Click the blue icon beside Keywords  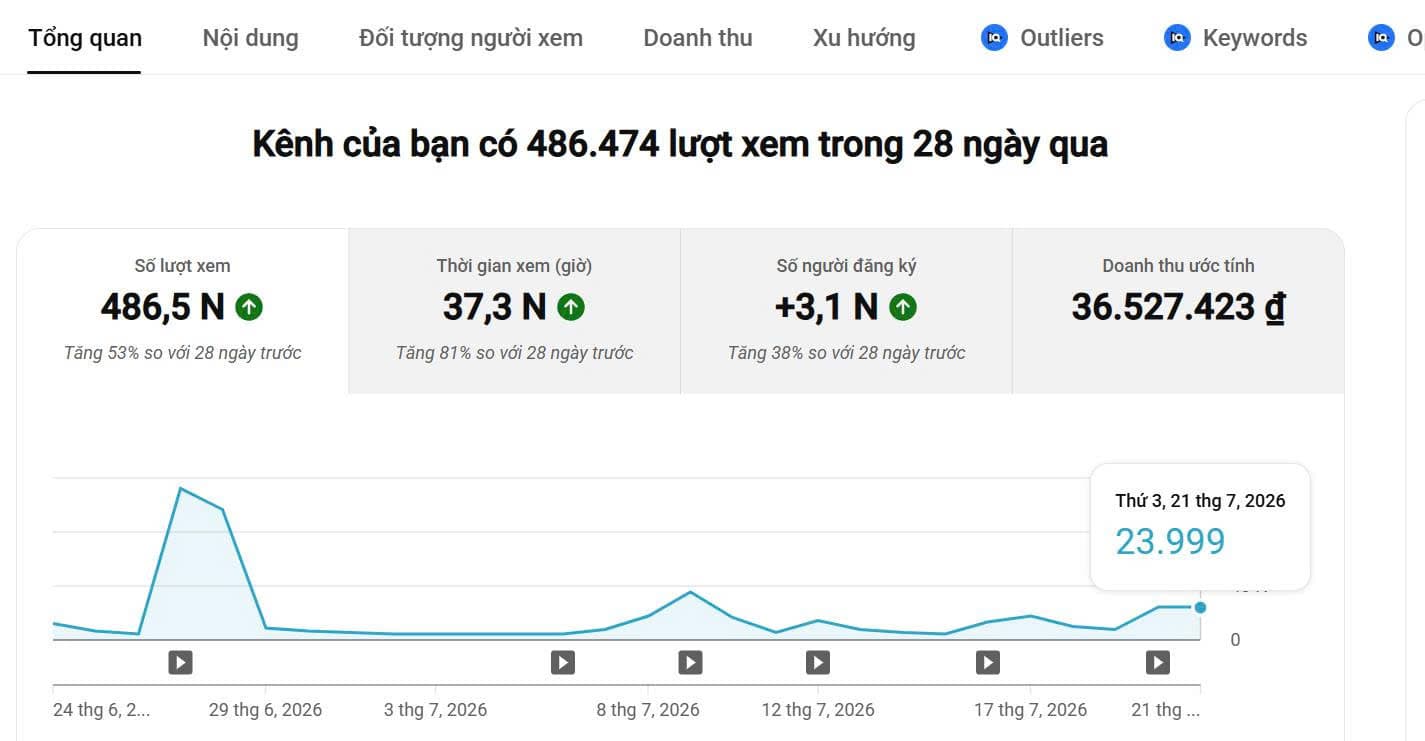click(x=1177, y=38)
